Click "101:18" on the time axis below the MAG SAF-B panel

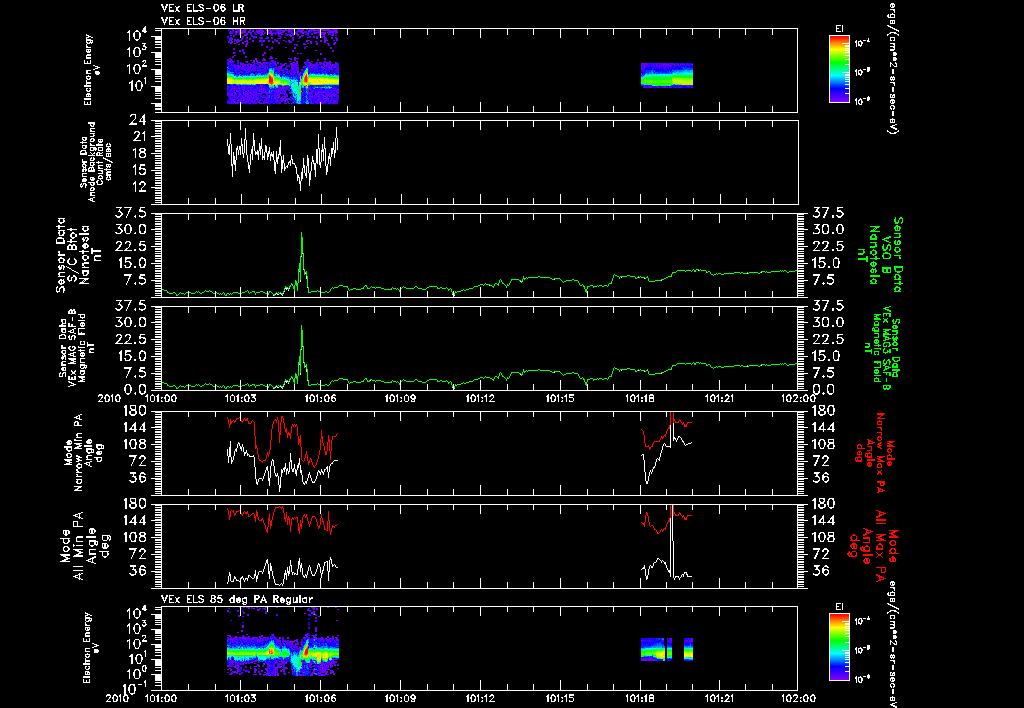point(640,398)
